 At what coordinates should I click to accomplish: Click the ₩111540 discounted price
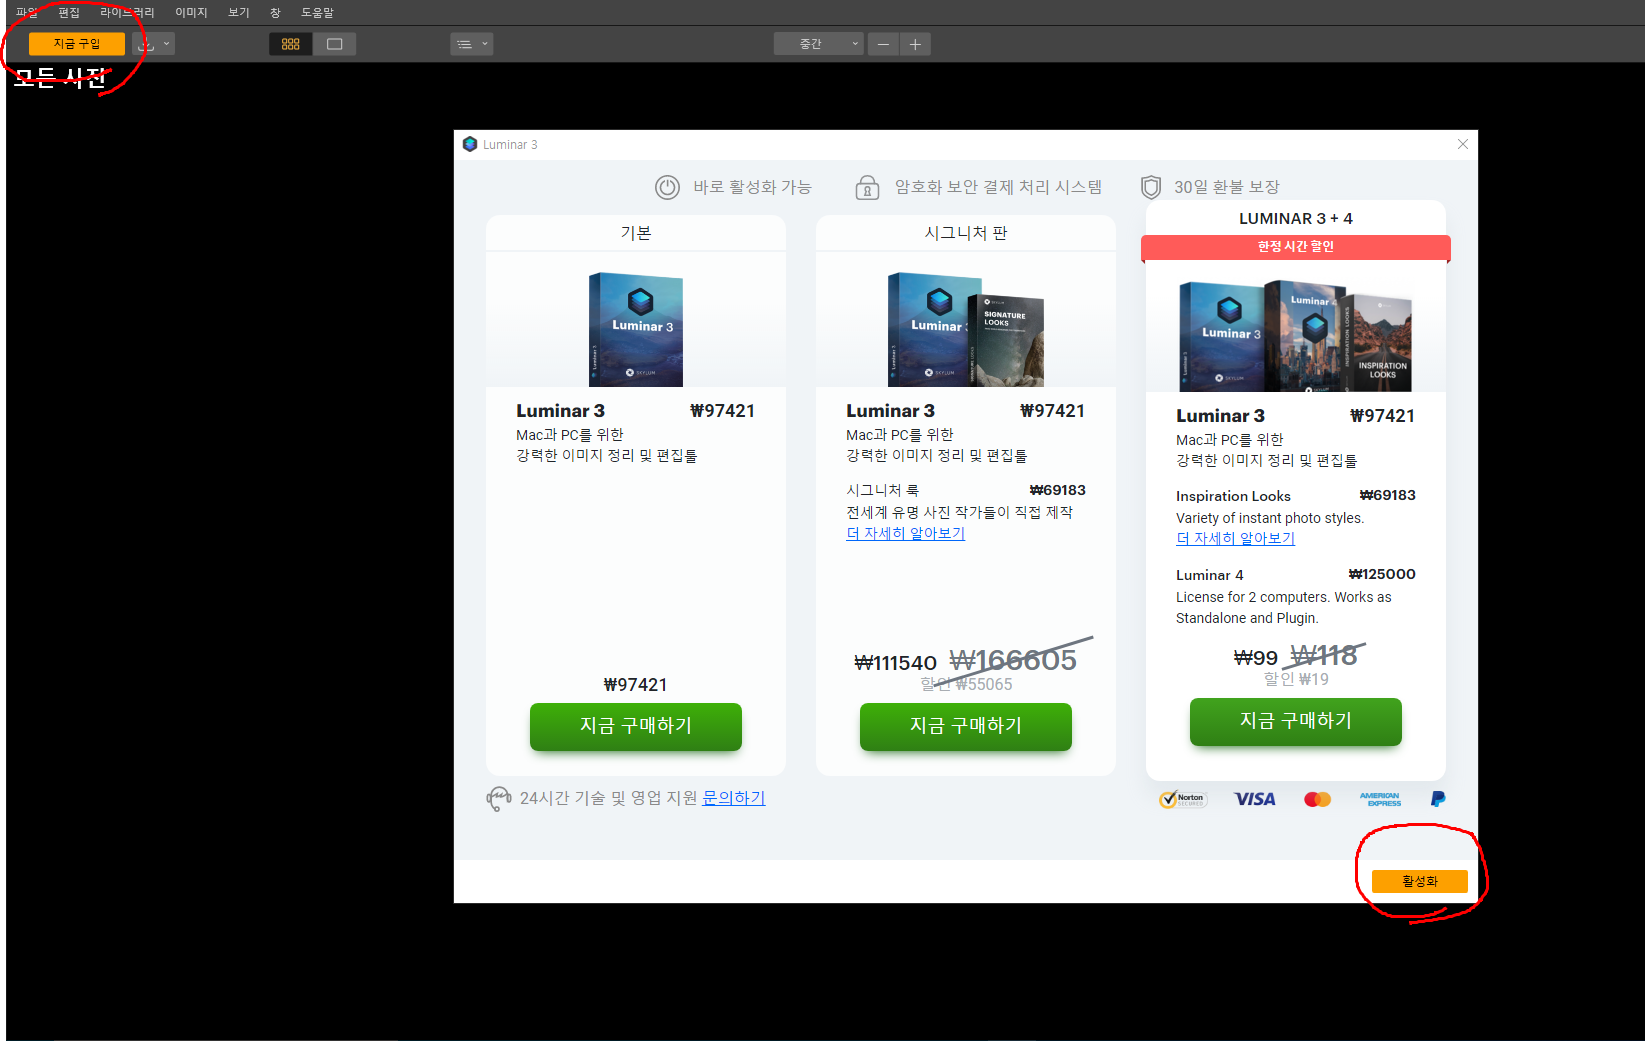(895, 662)
